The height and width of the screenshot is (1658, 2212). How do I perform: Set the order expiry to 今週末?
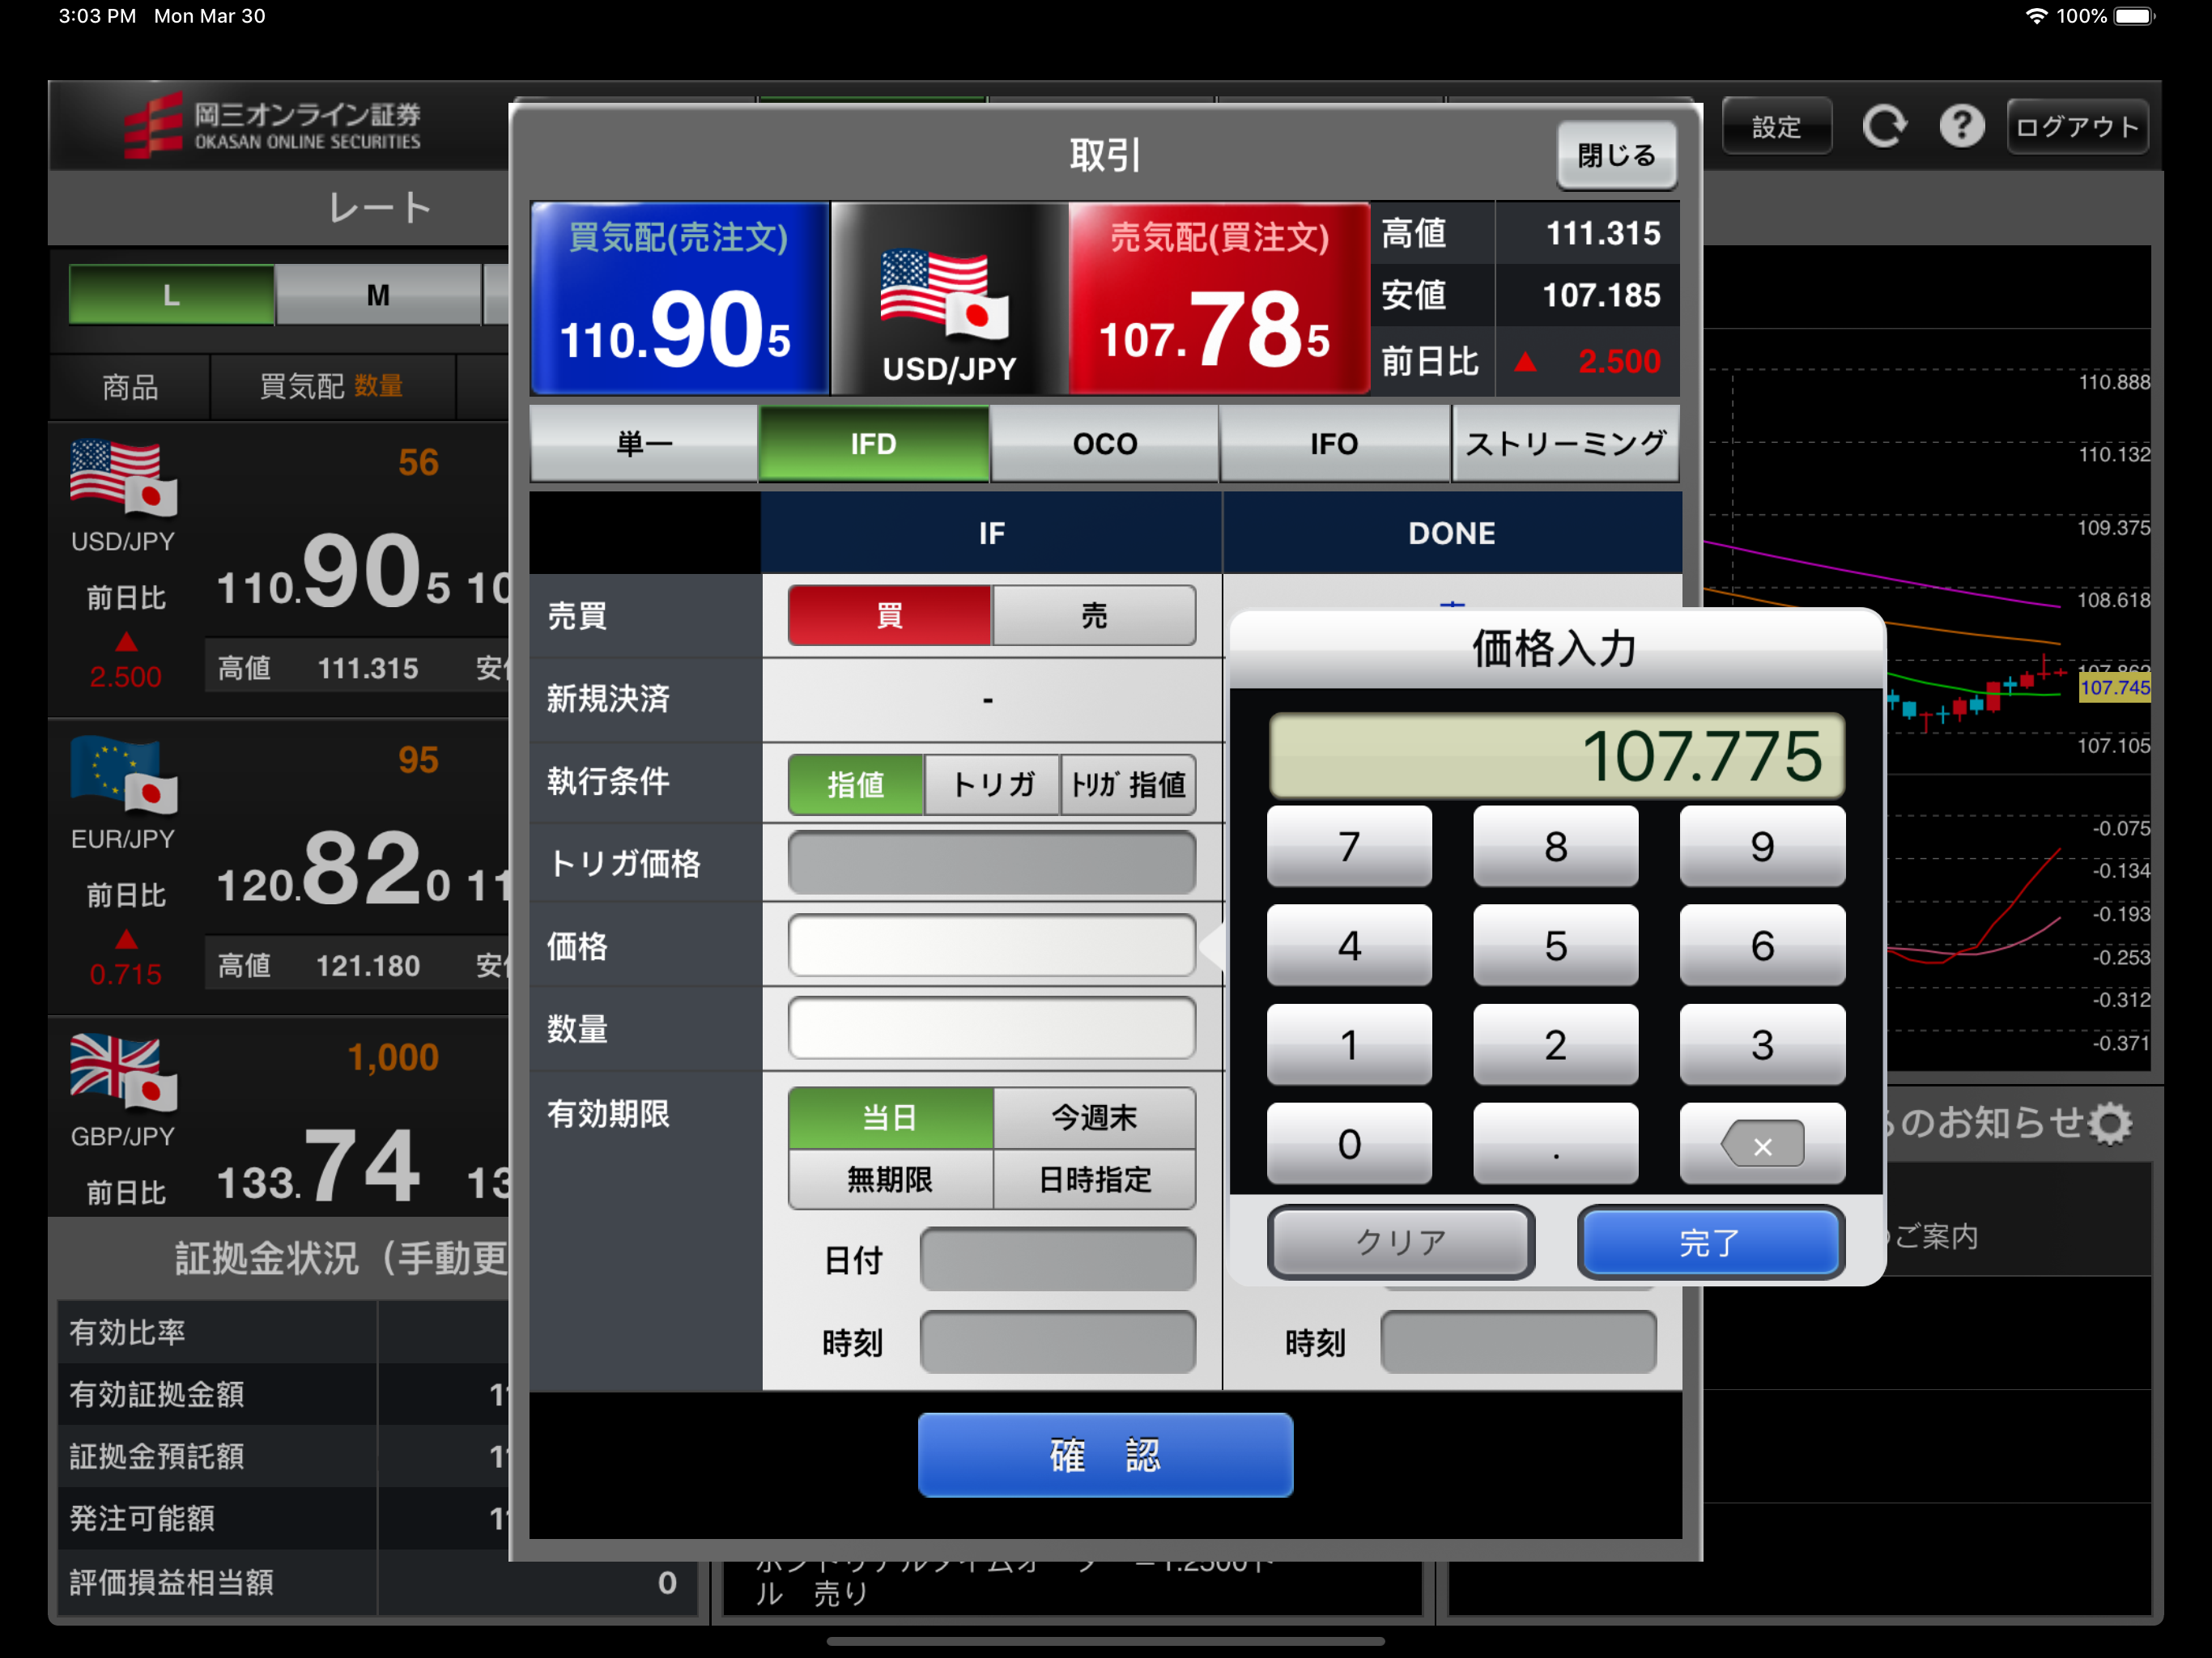[x=1094, y=1117]
